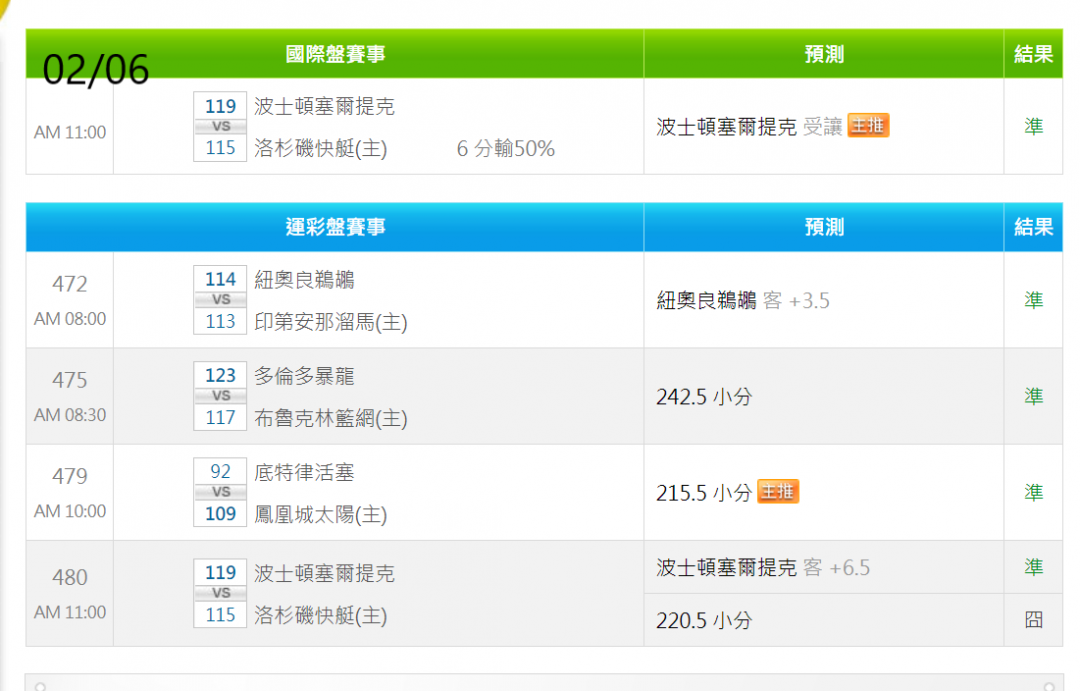1080x691 pixels.
Task: Click the 準 result for game 479
Action: [1033, 492]
